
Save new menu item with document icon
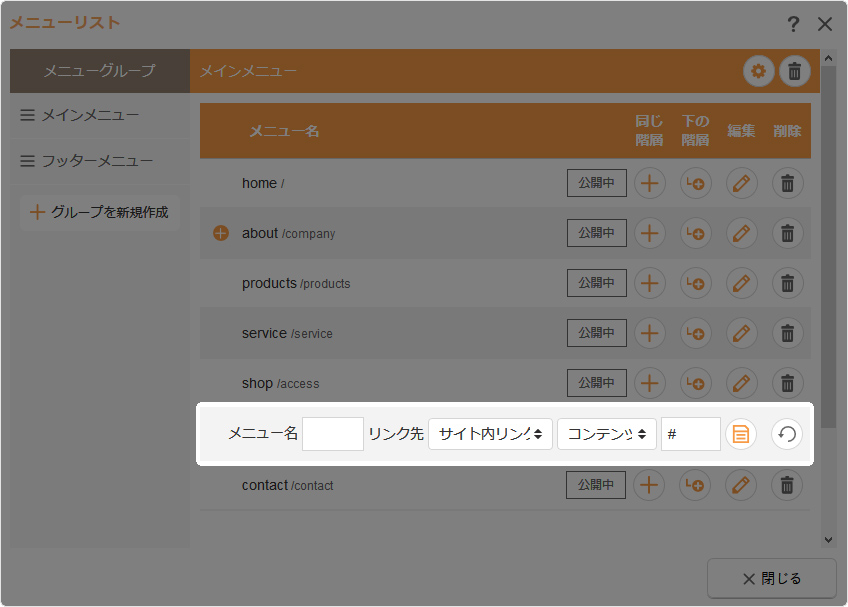click(740, 434)
